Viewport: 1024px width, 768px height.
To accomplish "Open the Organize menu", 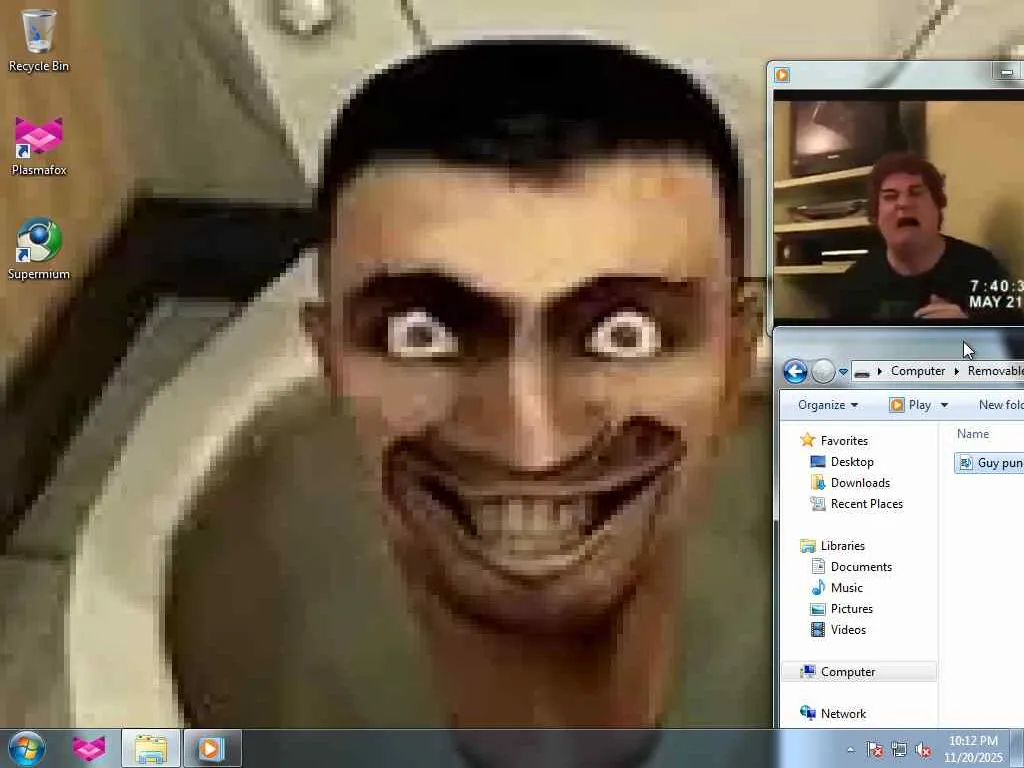I will [x=827, y=405].
